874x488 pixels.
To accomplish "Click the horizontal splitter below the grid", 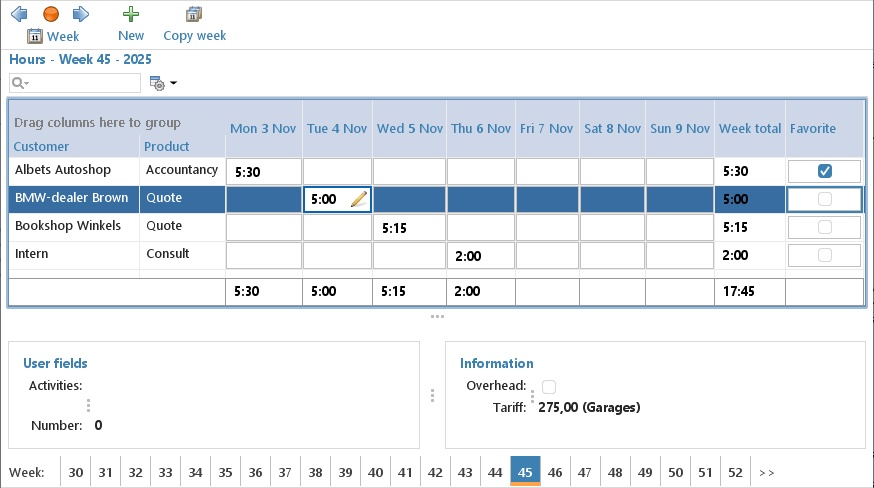I will 437,316.
